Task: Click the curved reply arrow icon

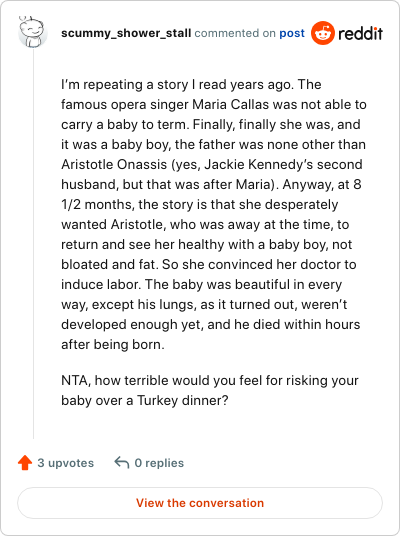Action: point(122,463)
